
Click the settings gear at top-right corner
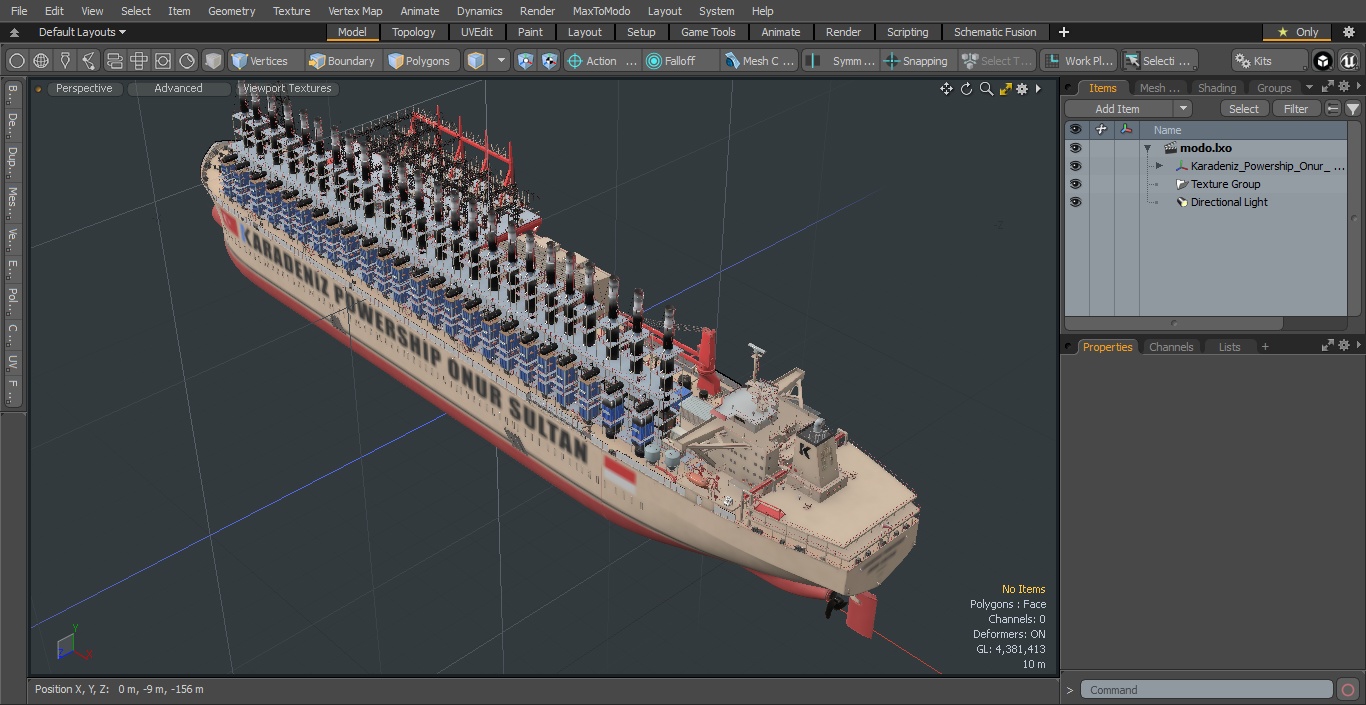click(x=1348, y=32)
